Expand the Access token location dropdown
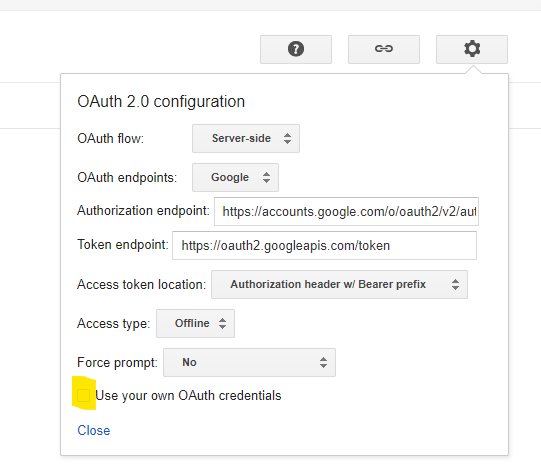This screenshot has width=541, height=470. [x=339, y=284]
